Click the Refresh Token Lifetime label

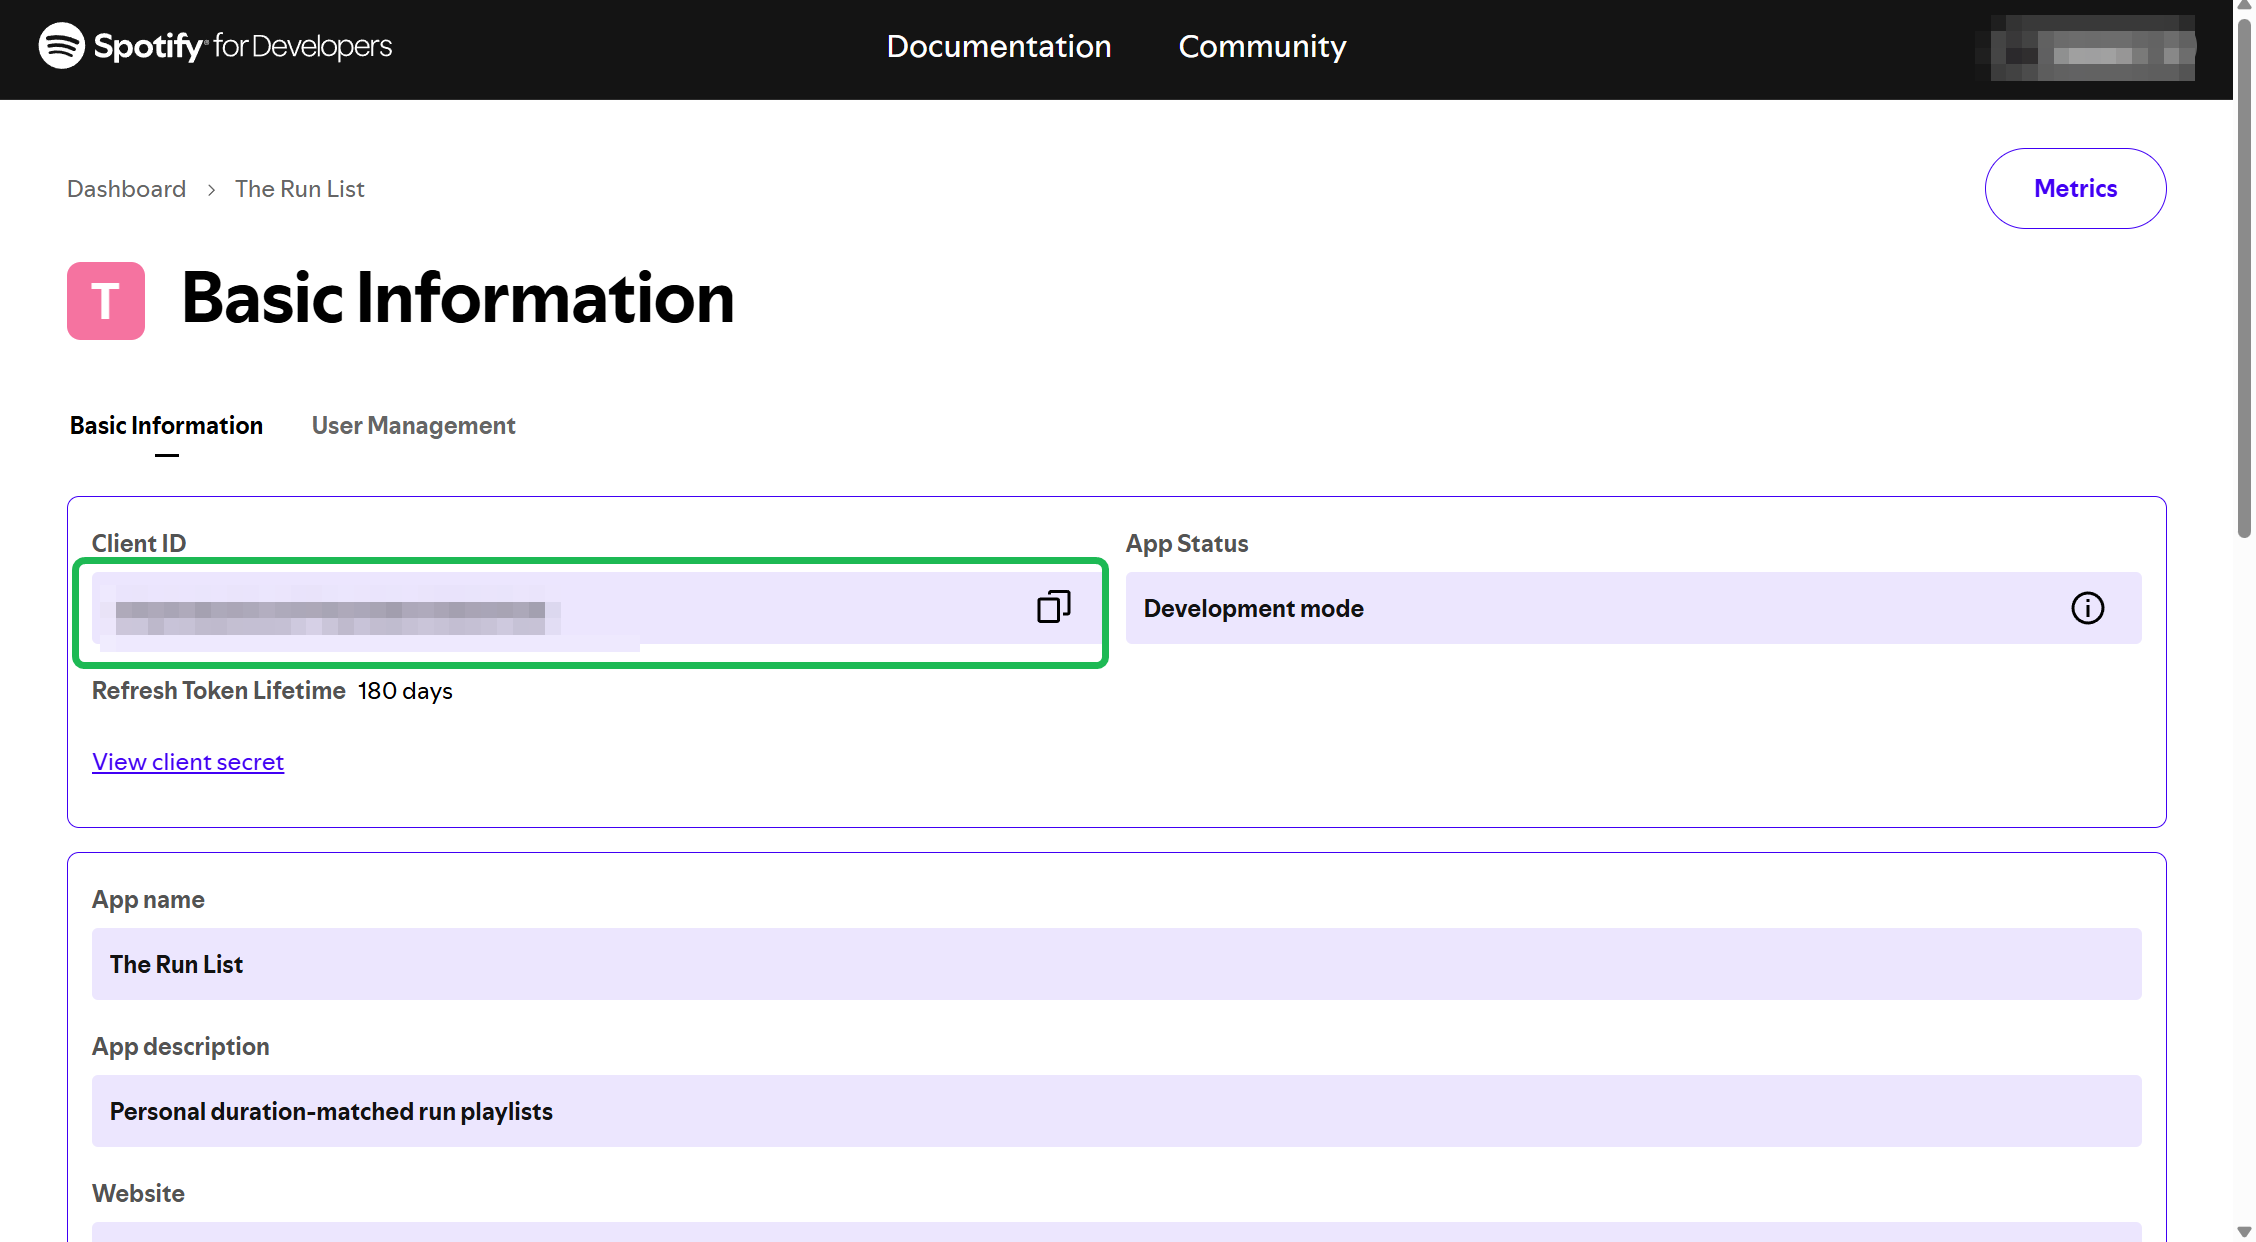218,691
